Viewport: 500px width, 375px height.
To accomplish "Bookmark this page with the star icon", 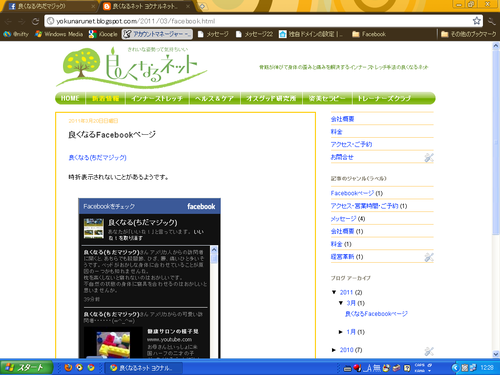I will [x=477, y=21].
